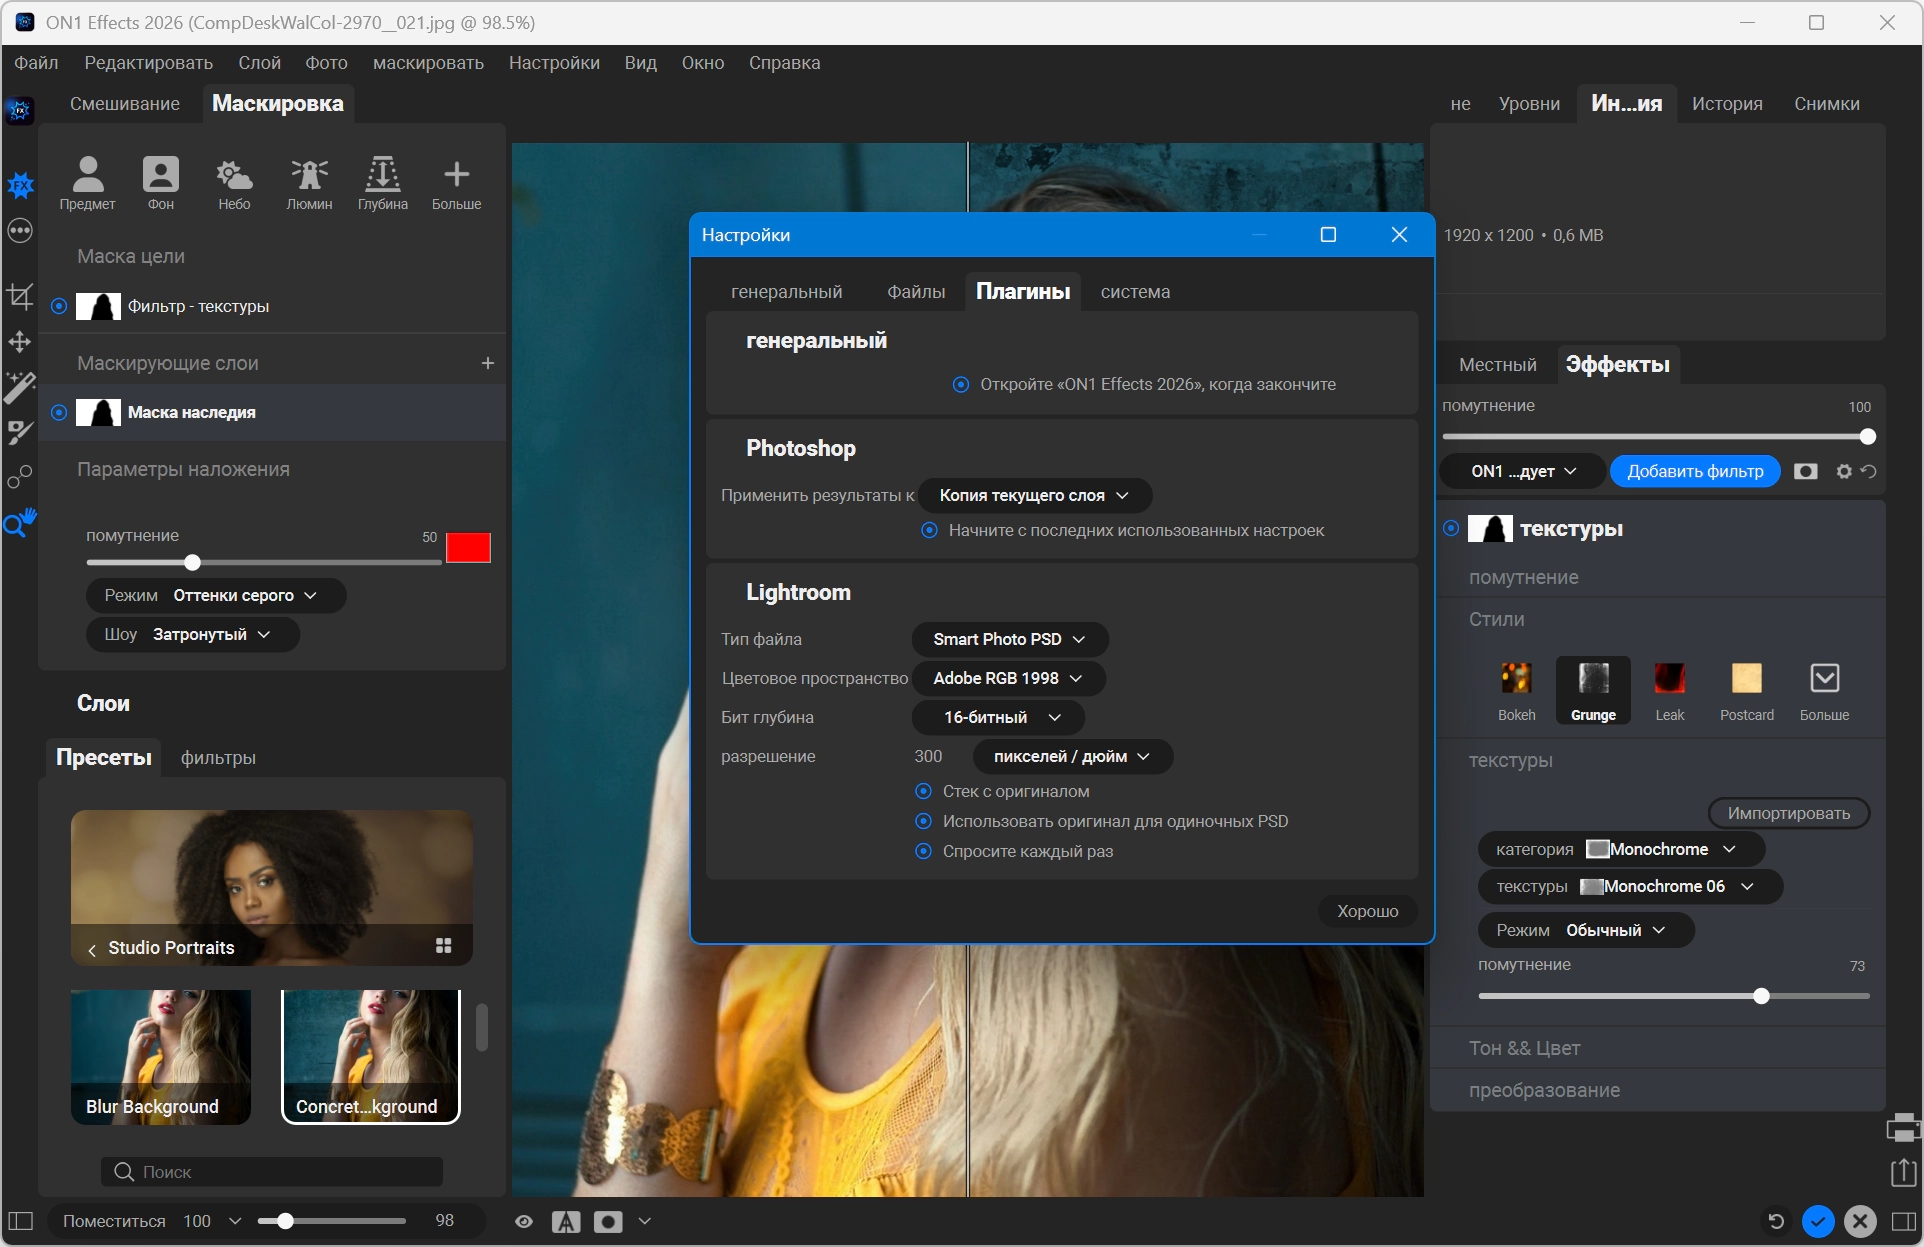Viewport: 1924px width, 1247px height.
Task: Click the bottom-bar undo arrow icon
Action: (1776, 1221)
